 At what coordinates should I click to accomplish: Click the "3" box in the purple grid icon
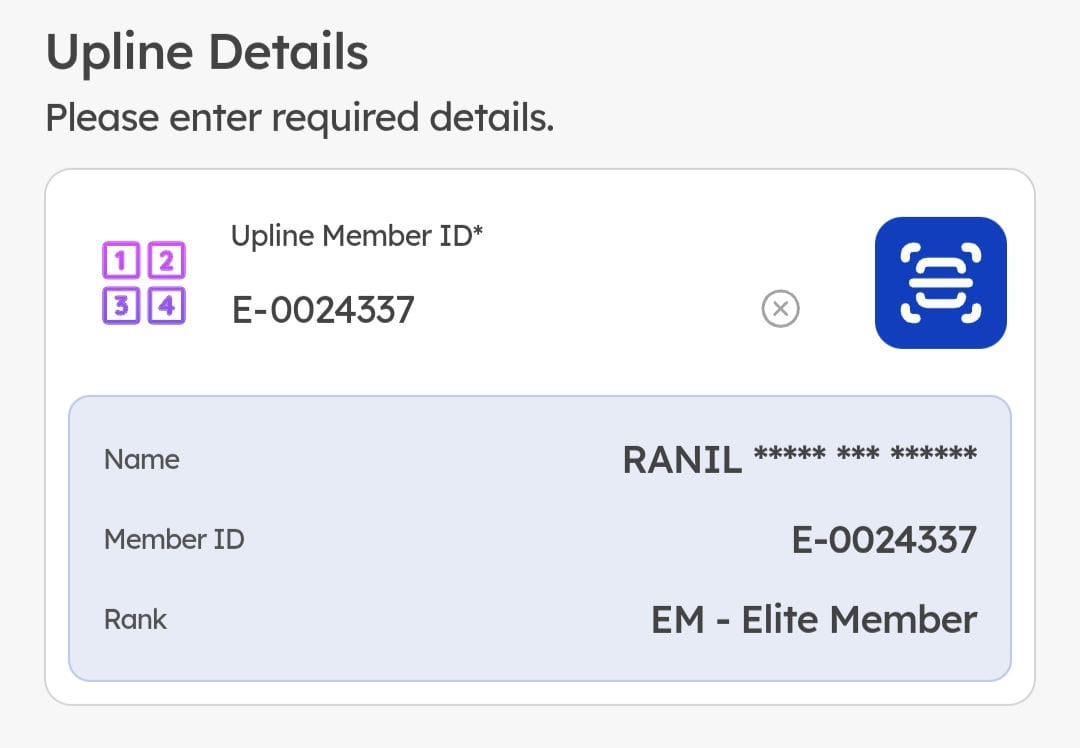tap(121, 305)
